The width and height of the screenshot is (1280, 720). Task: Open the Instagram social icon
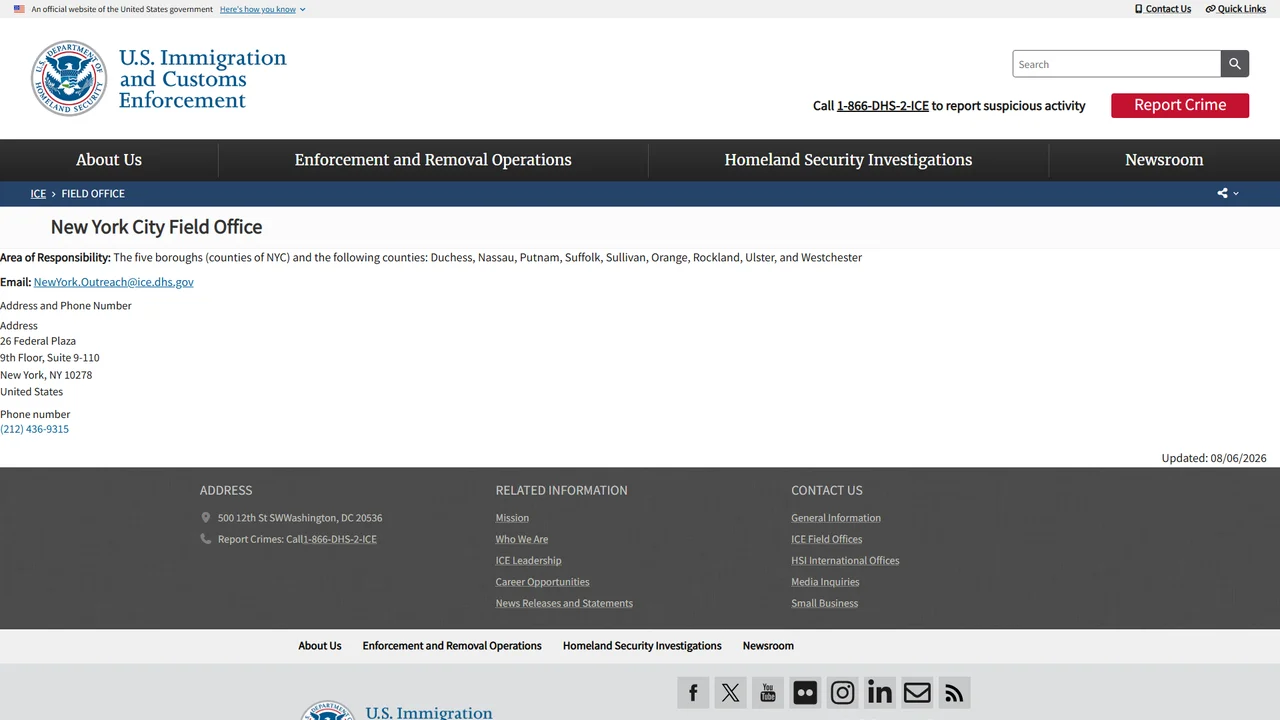tap(843, 693)
